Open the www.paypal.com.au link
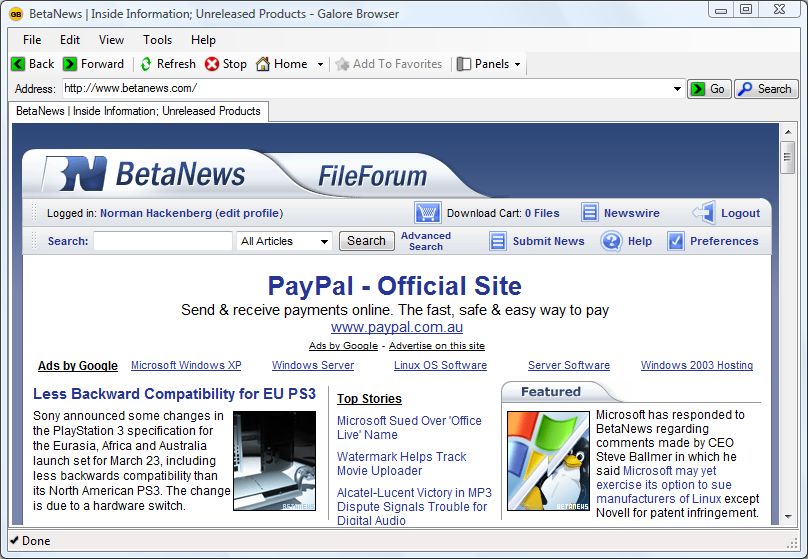This screenshot has height=559, width=808. point(397,327)
